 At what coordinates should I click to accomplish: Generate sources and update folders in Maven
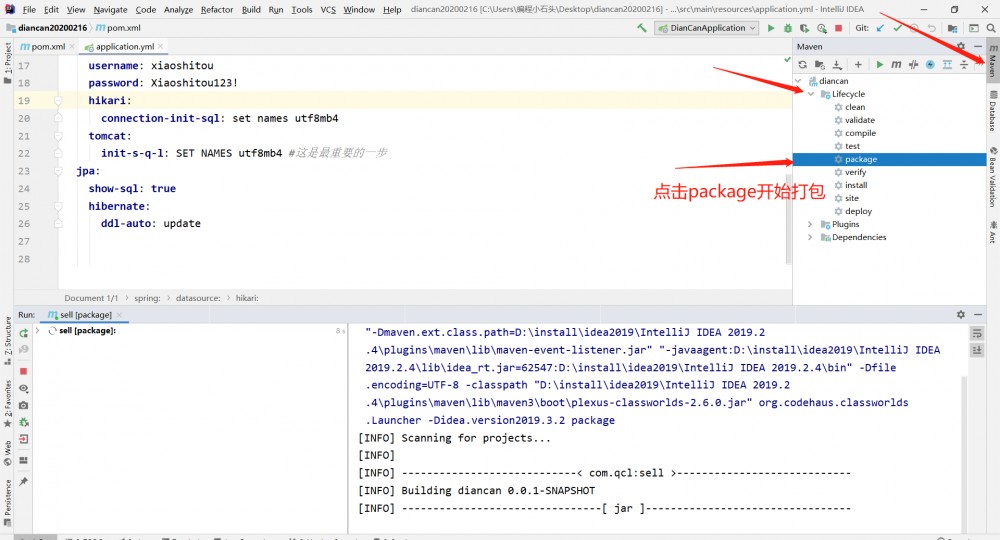tap(820, 64)
